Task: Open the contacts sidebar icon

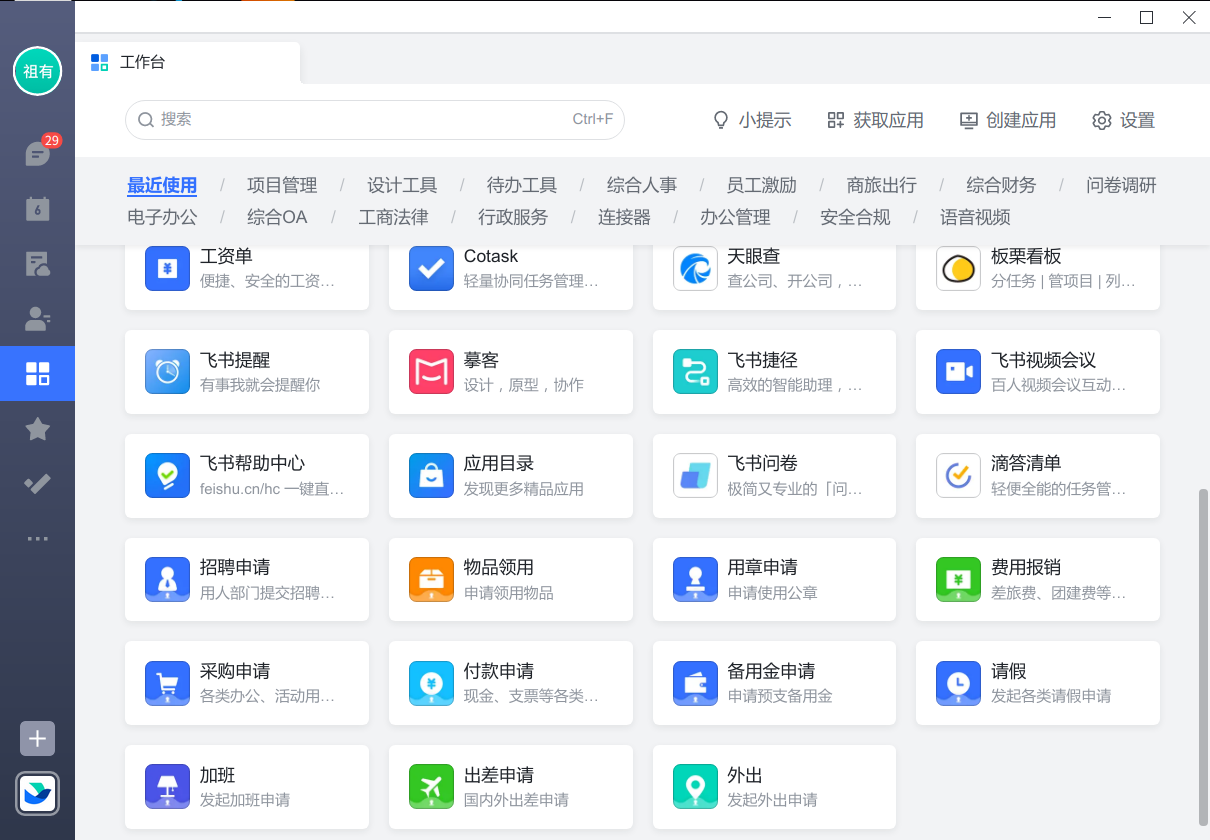Action: 37,319
